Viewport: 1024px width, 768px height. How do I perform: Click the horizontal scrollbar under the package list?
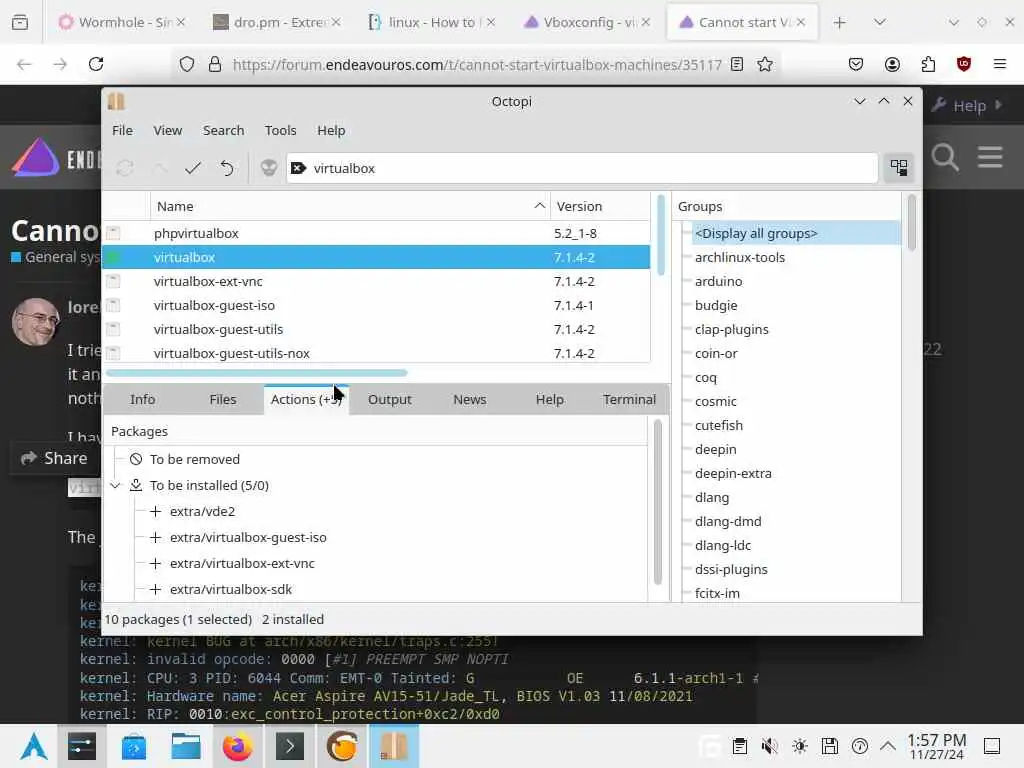pos(257,373)
